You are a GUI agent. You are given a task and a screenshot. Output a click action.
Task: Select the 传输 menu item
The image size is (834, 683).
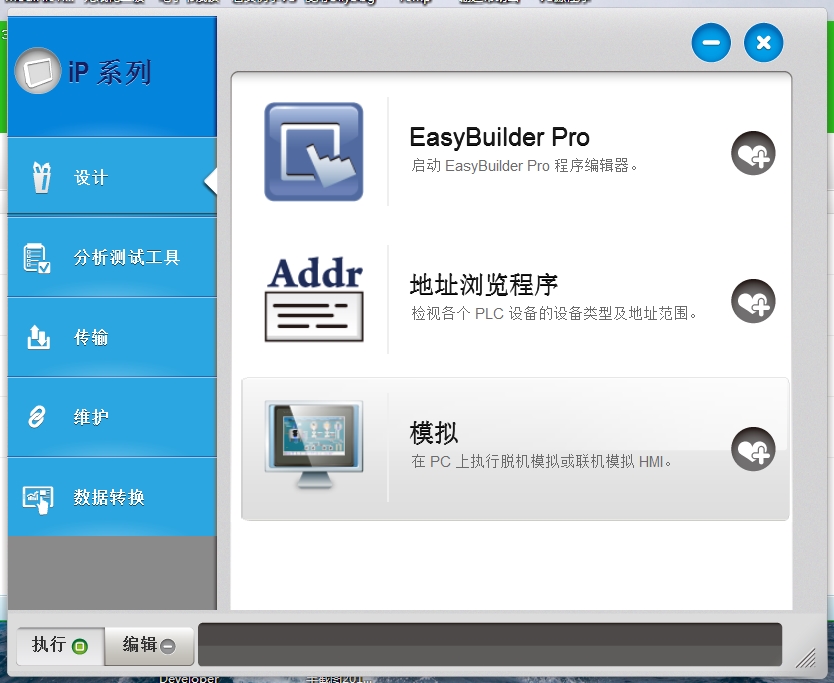(91, 338)
